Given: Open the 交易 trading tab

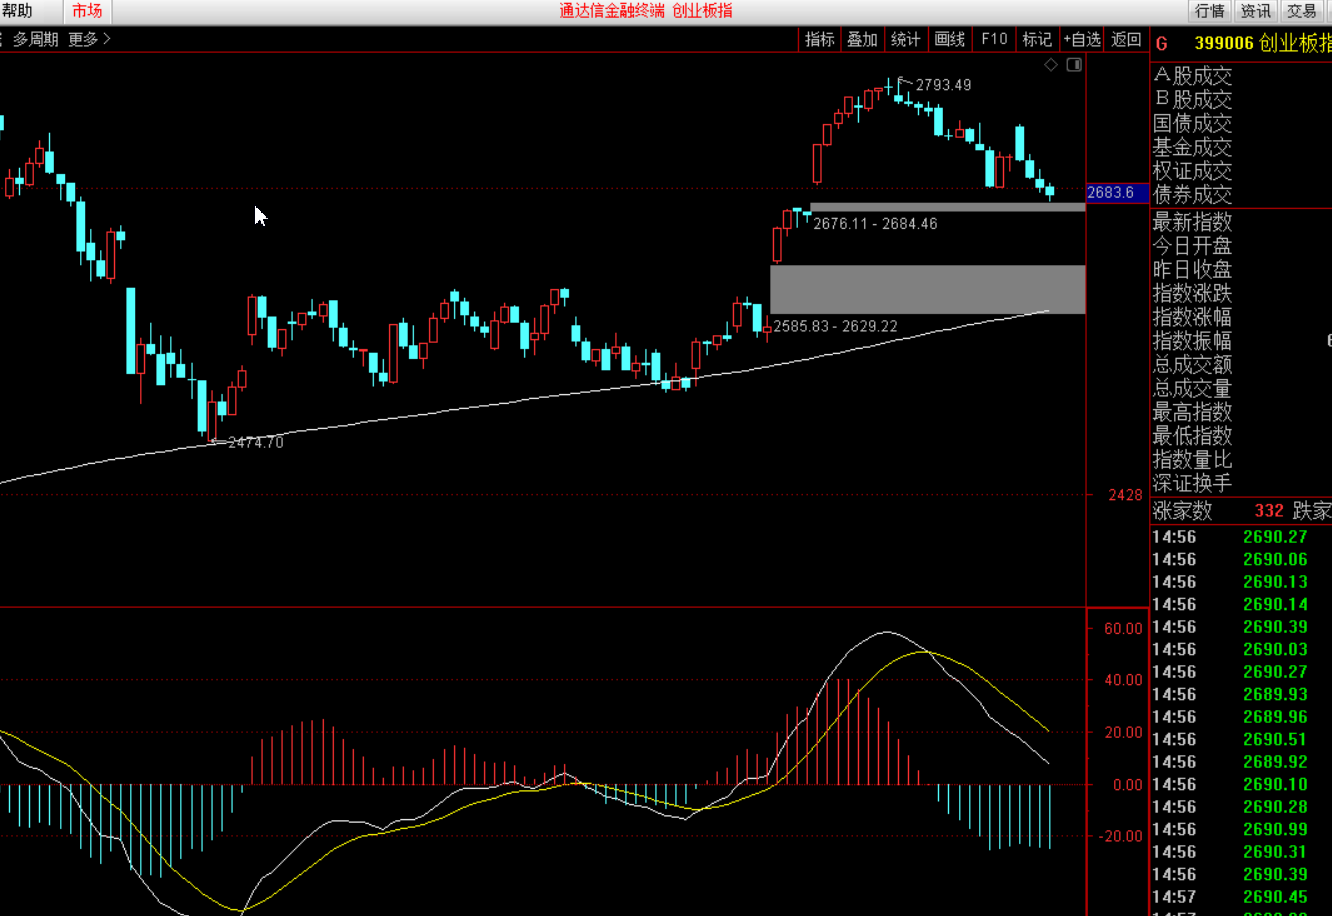Looking at the screenshot, I should click(1302, 11).
